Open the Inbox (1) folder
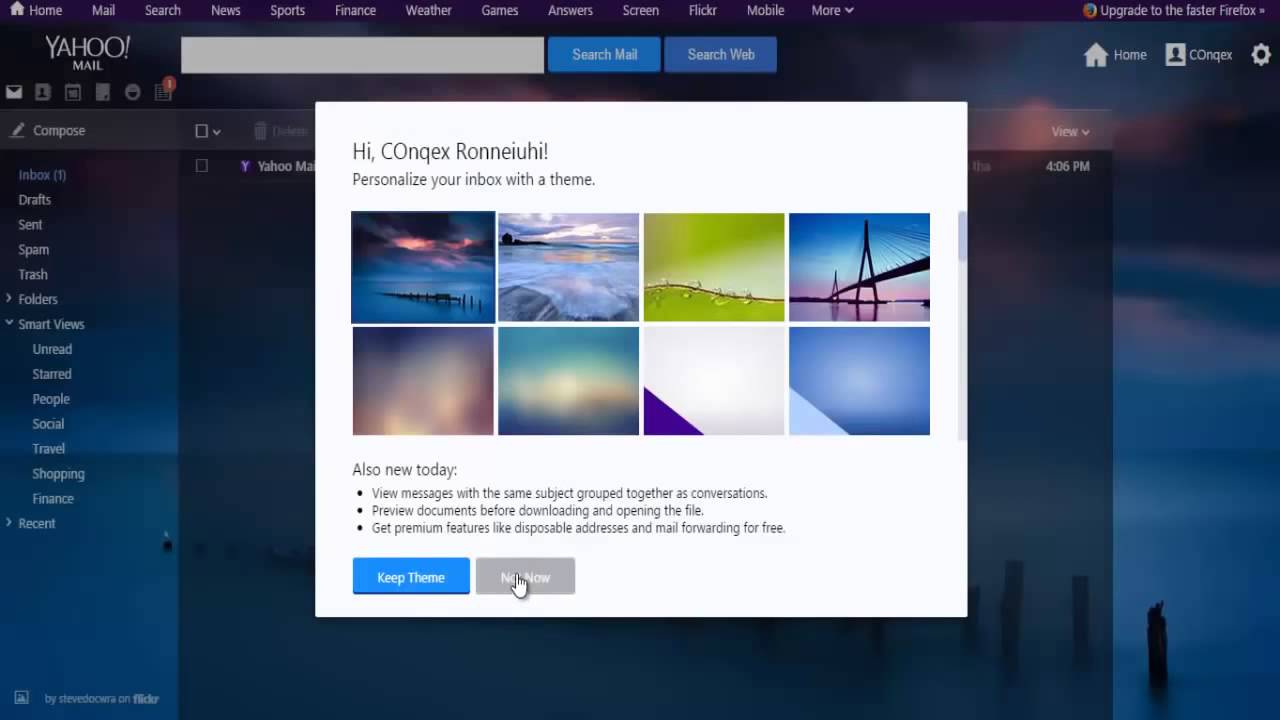This screenshot has height=720, width=1280. click(42, 175)
